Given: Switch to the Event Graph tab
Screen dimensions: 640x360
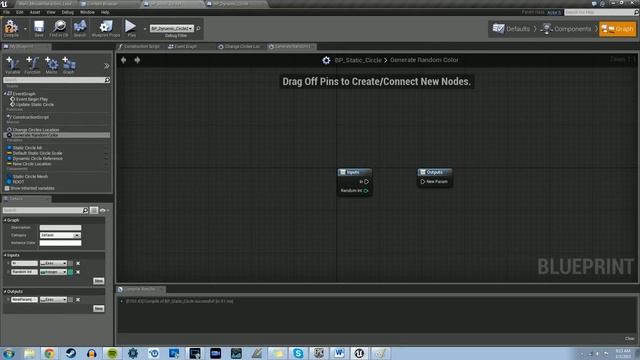Looking at the screenshot, I should pos(183,47).
